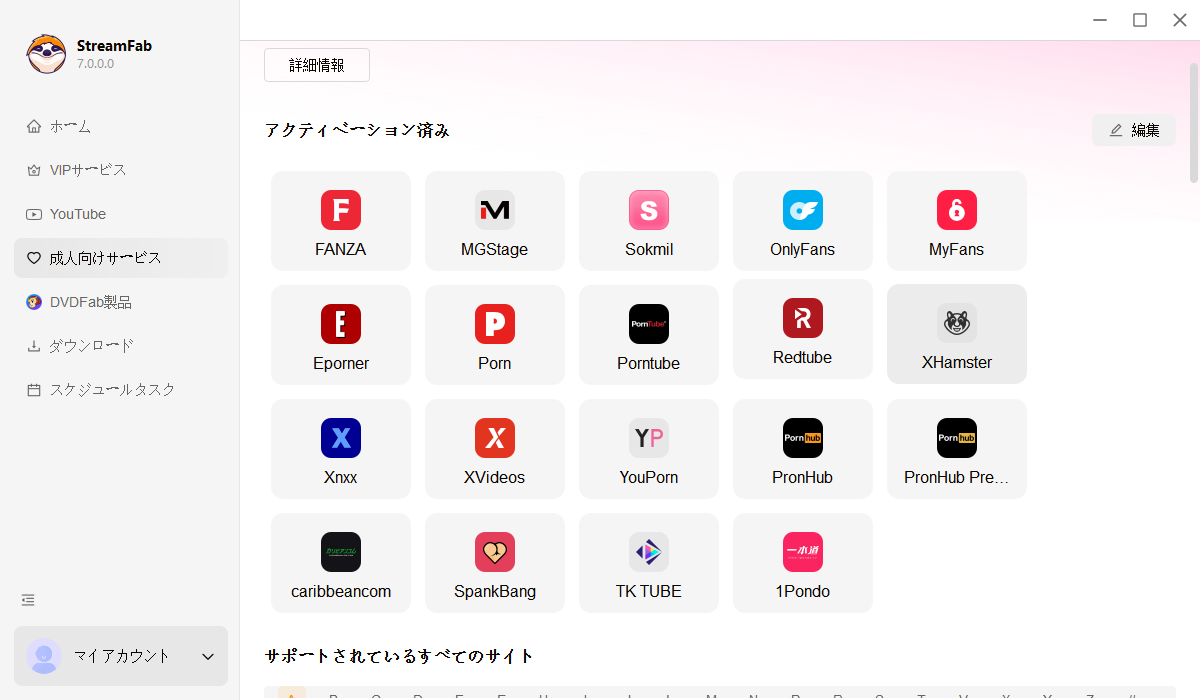Click the Sokmil service icon
The height and width of the screenshot is (700, 1200).
tap(648, 220)
